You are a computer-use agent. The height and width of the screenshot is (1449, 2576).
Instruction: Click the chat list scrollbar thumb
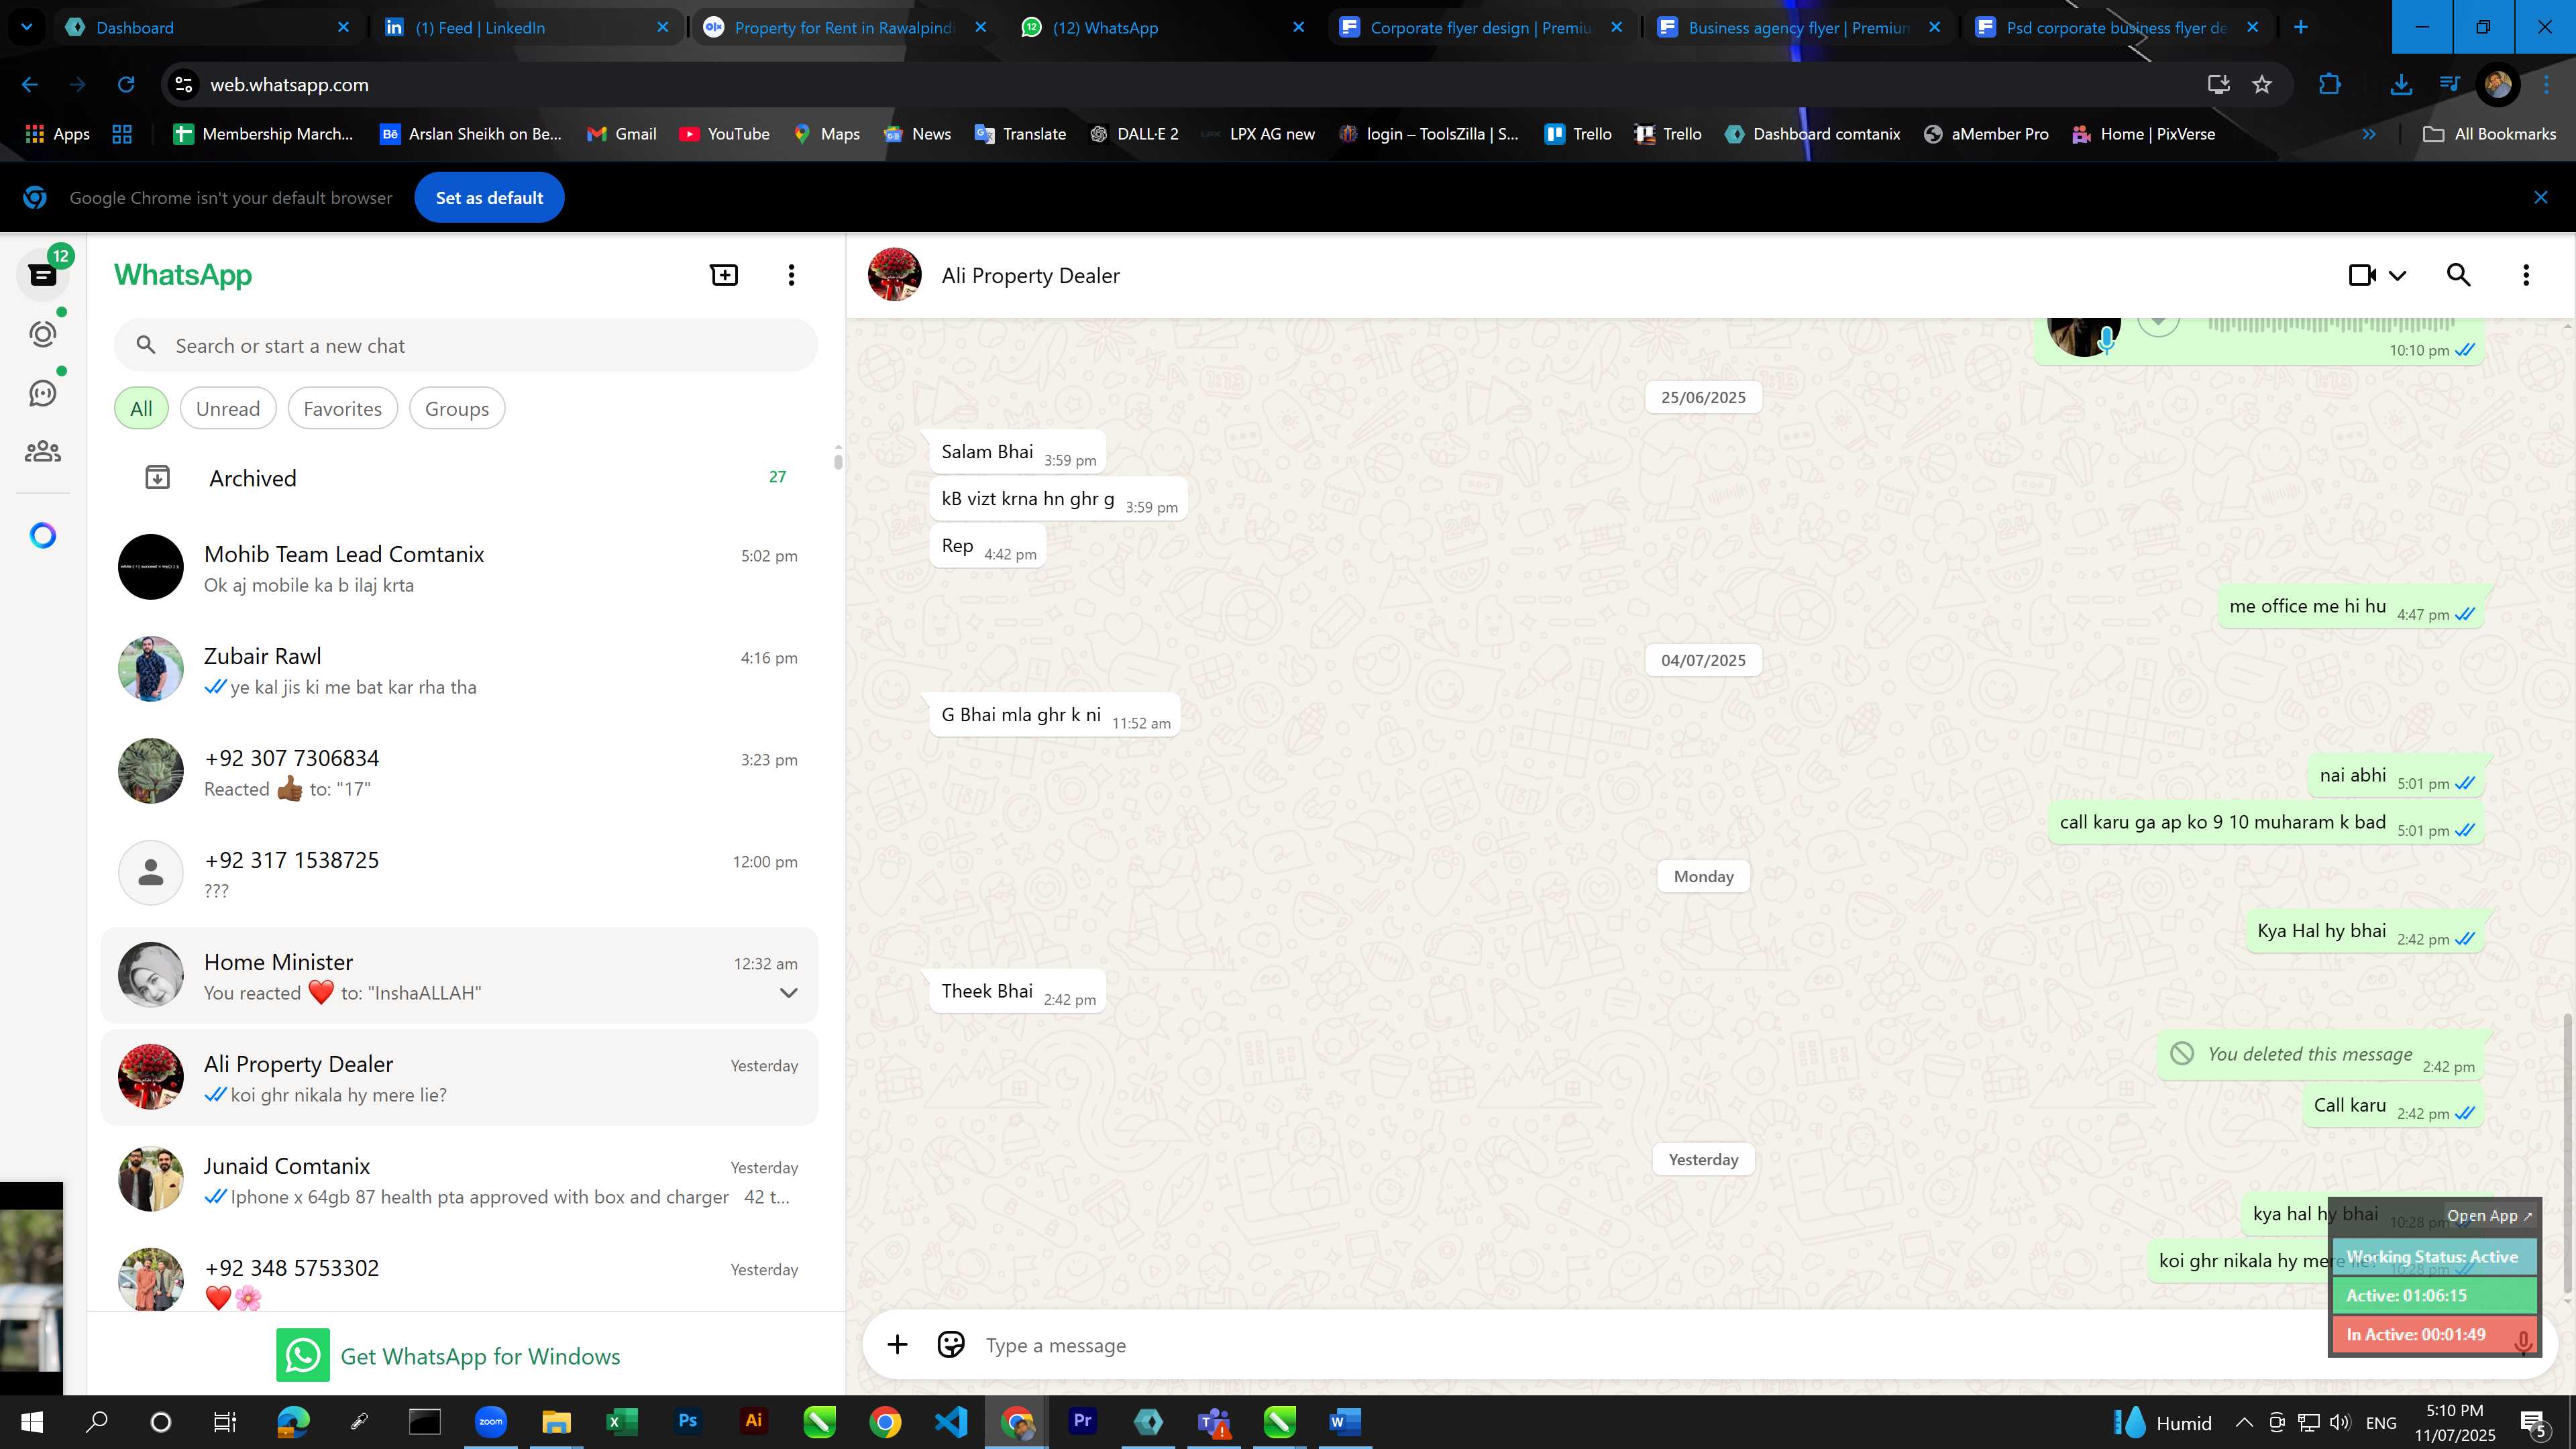(x=838, y=461)
